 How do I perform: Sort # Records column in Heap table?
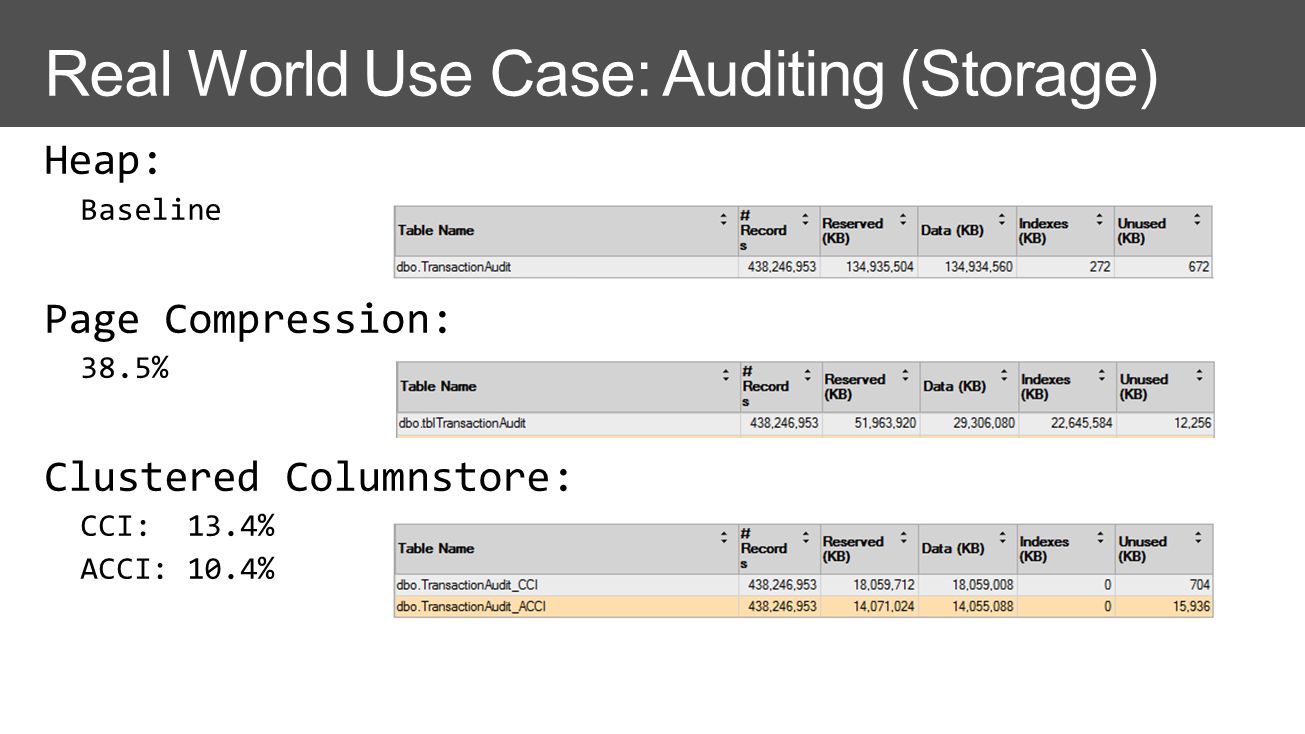[x=807, y=219]
